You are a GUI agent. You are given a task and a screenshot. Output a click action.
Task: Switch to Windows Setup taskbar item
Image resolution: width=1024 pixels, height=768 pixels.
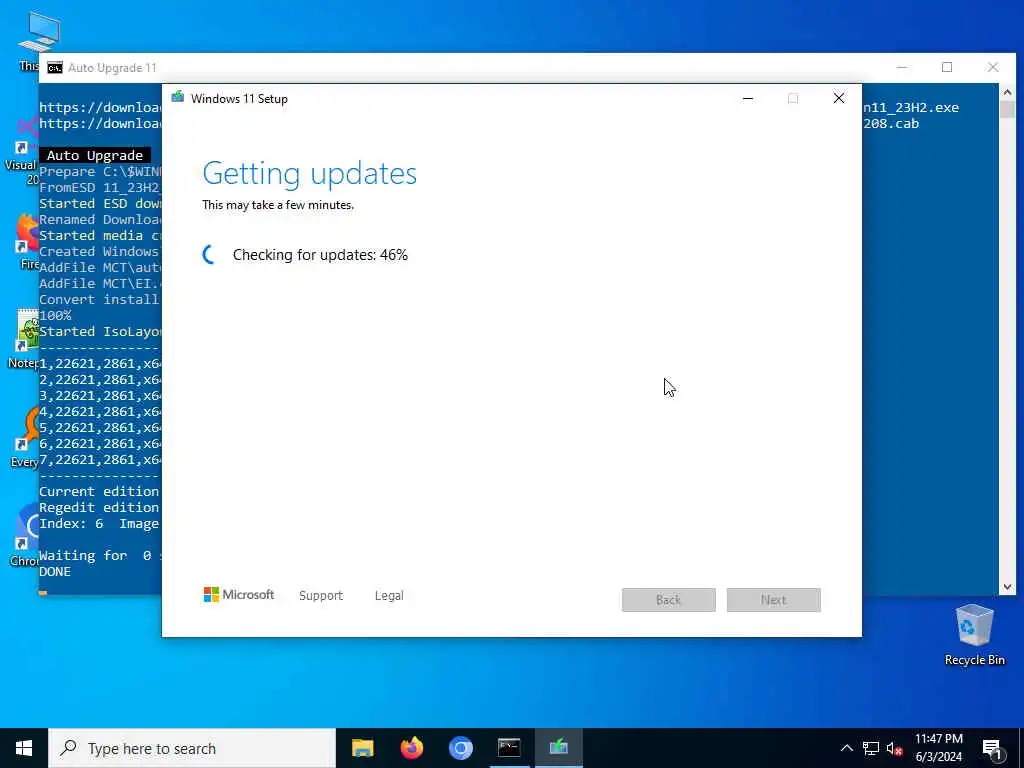(558, 748)
